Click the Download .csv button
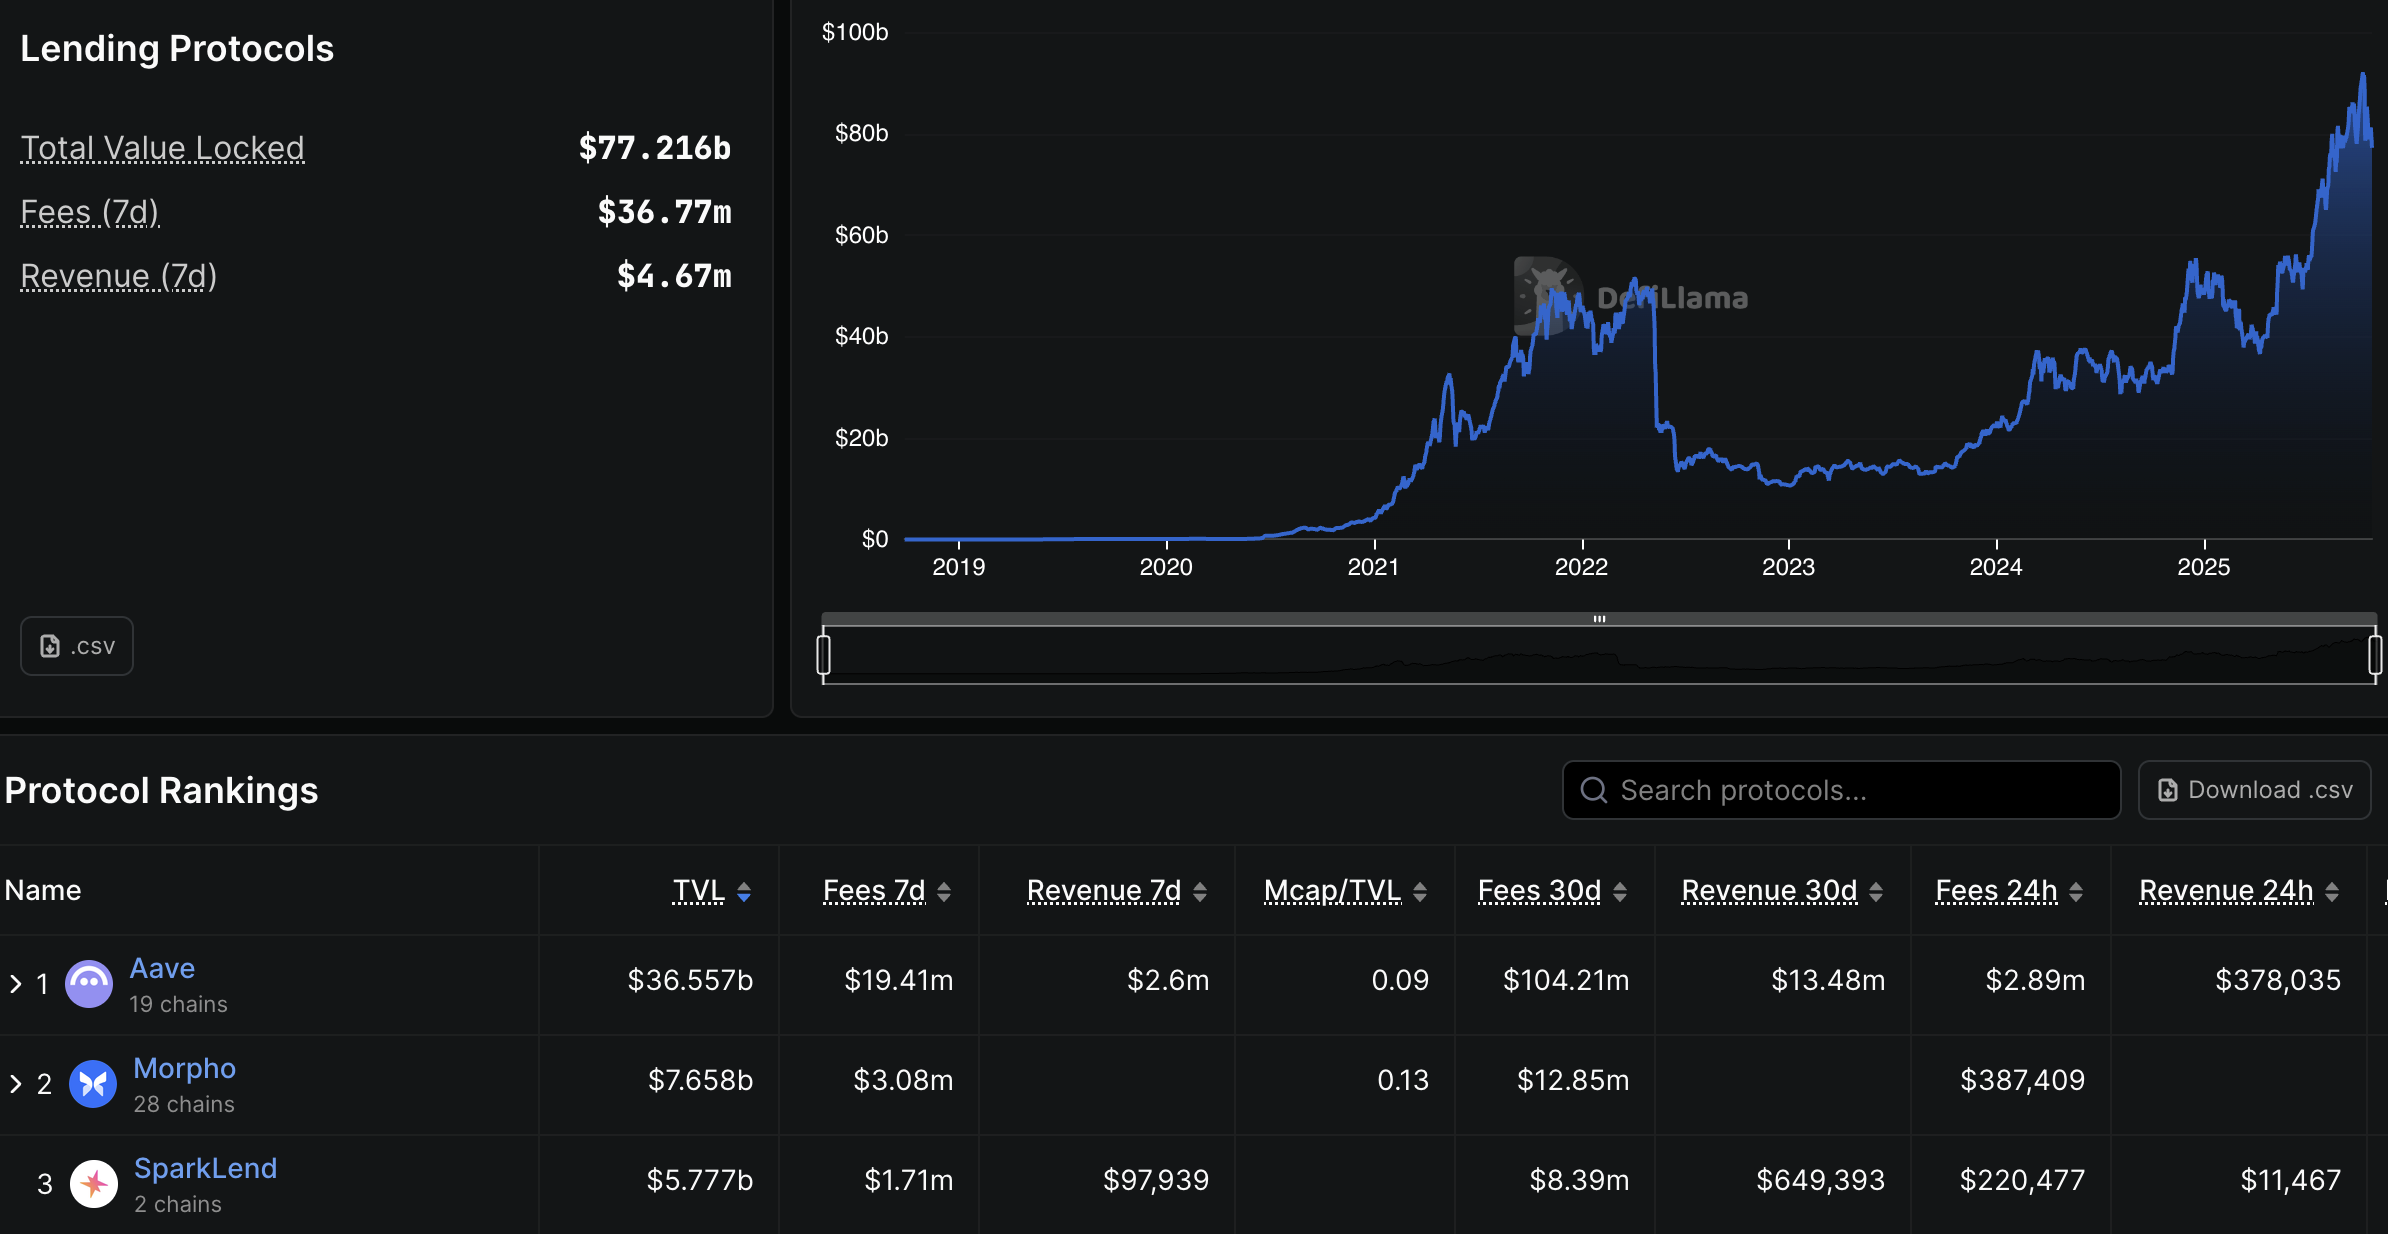Screen dimensions: 2388x1234 click(2254, 790)
